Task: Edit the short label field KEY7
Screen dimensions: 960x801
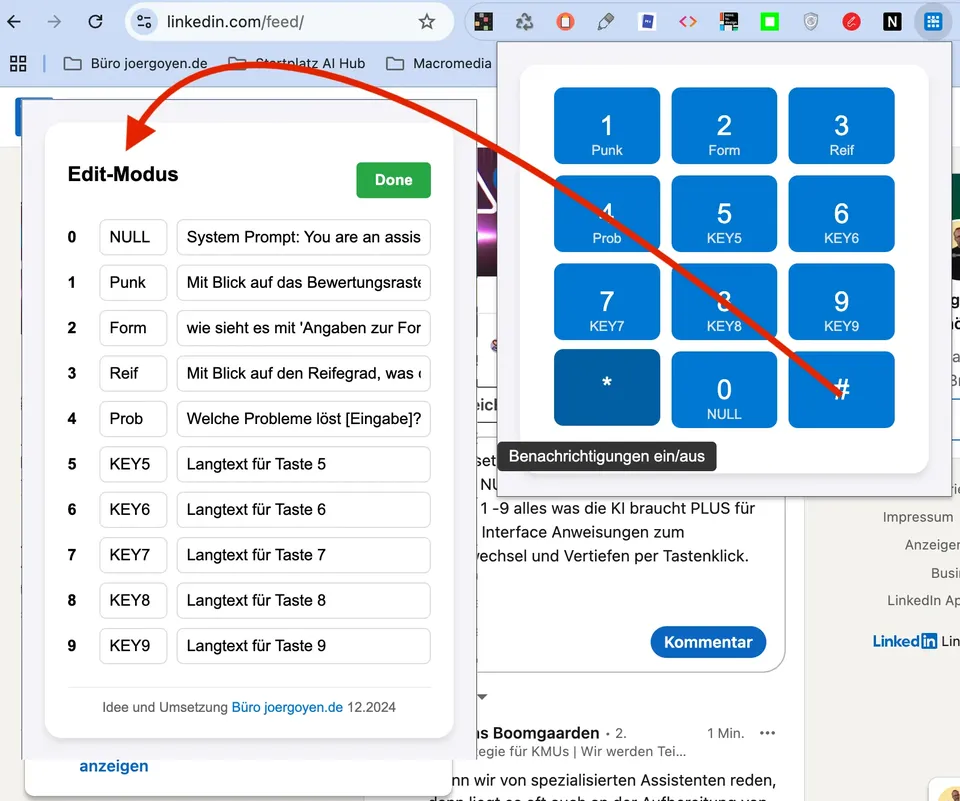Action: pos(133,555)
